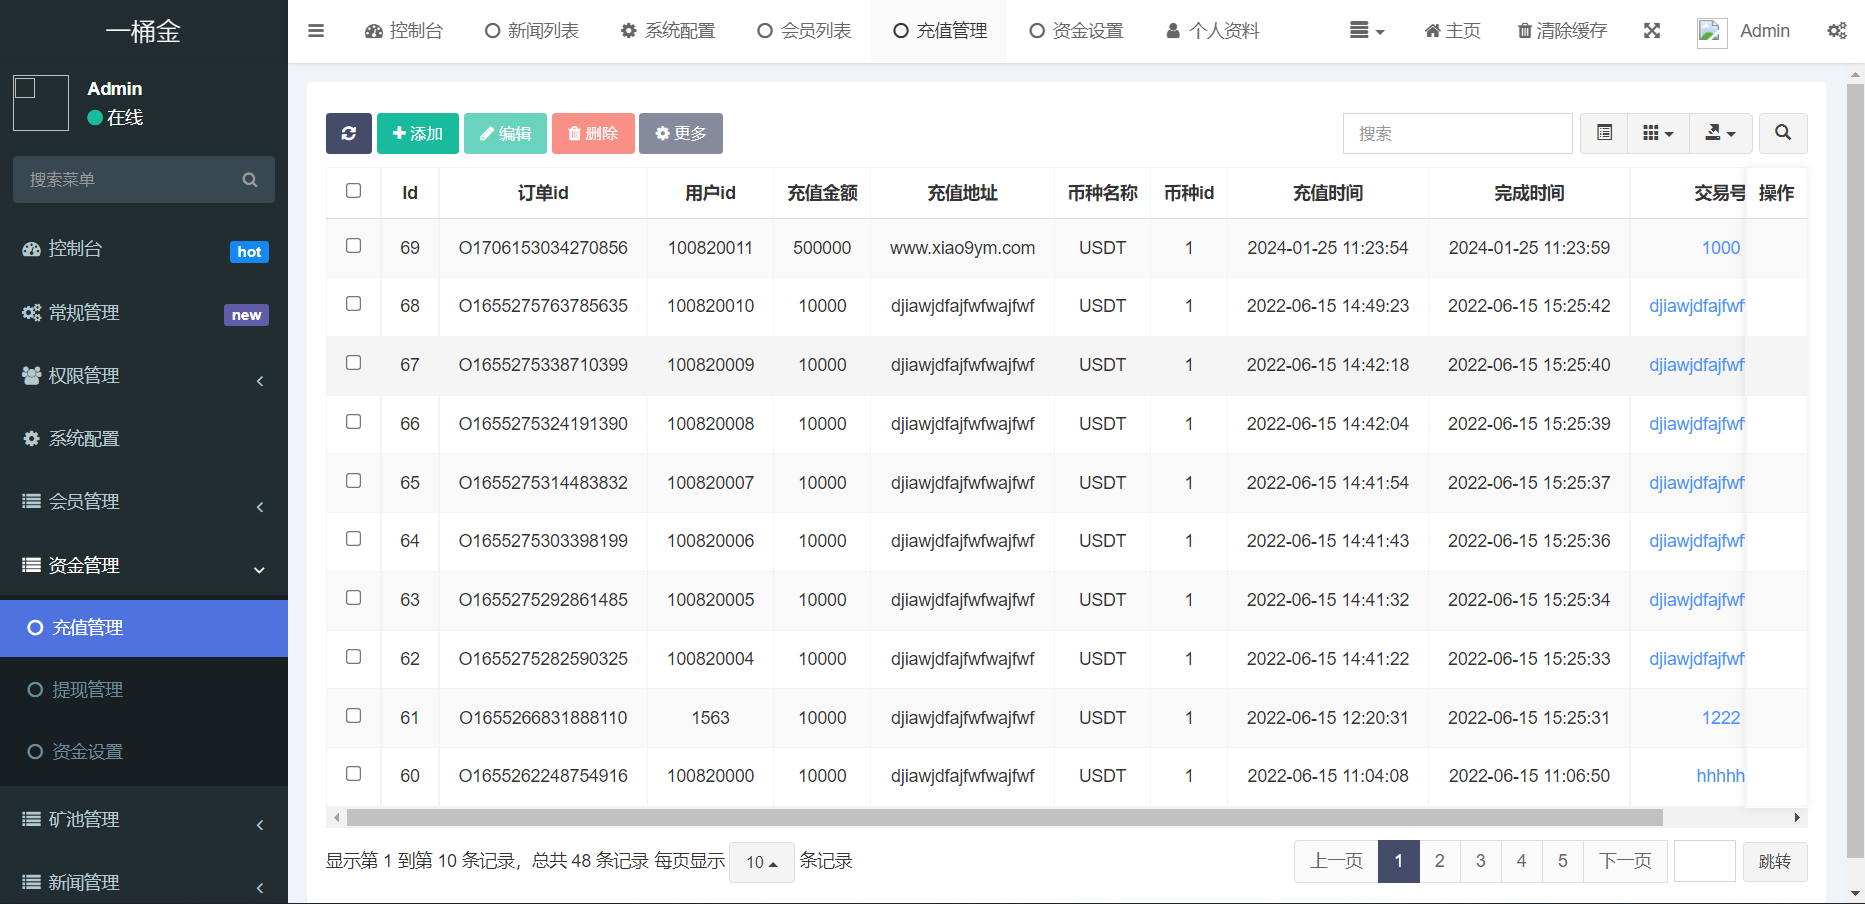Click the 删除 delete button
Viewport: 1865px width, 904px height.
pos(593,133)
